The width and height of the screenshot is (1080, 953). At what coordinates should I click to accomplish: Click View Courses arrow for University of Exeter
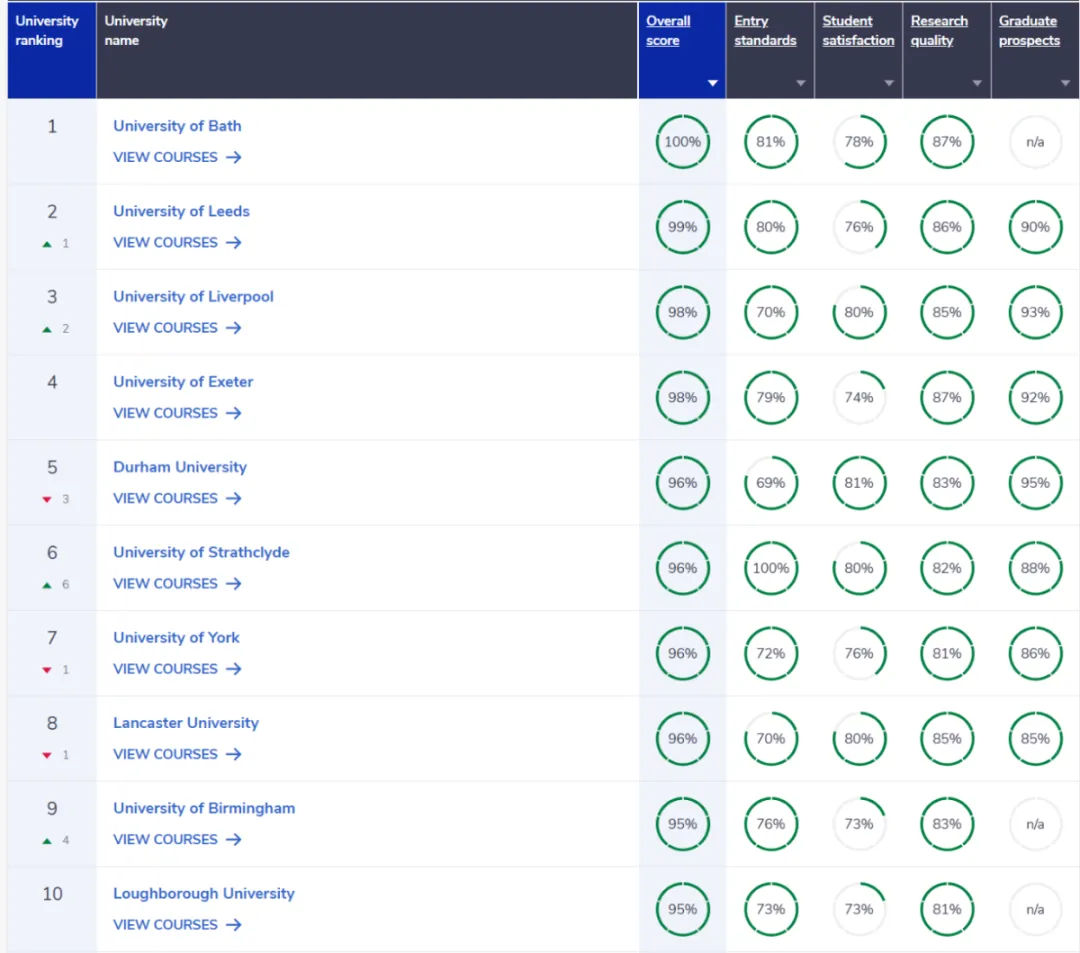click(x=233, y=413)
